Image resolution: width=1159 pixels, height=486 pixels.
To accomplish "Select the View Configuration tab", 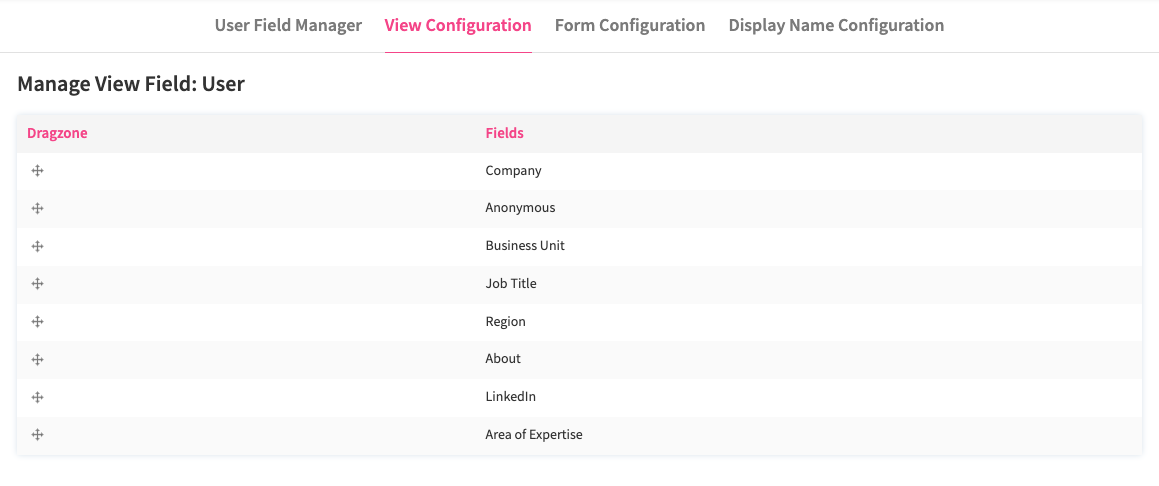I will point(458,26).
